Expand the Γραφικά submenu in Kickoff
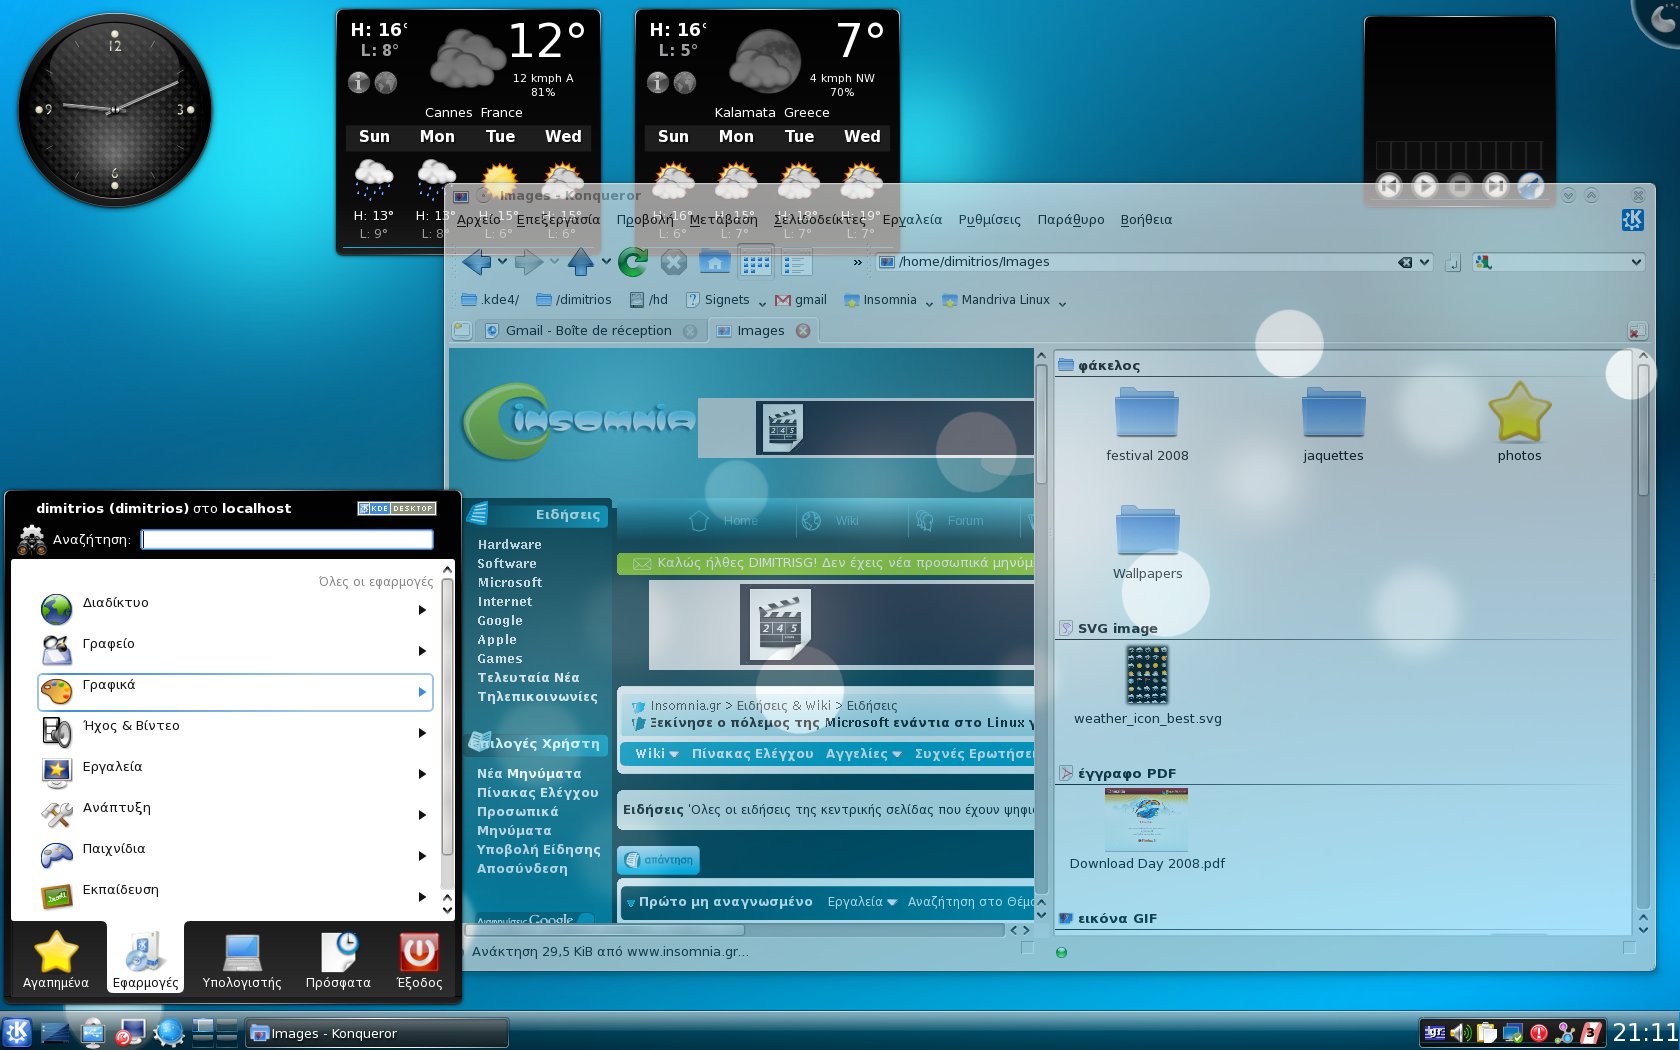Image resolution: width=1680 pixels, height=1050 pixels. pyautogui.click(x=235, y=692)
